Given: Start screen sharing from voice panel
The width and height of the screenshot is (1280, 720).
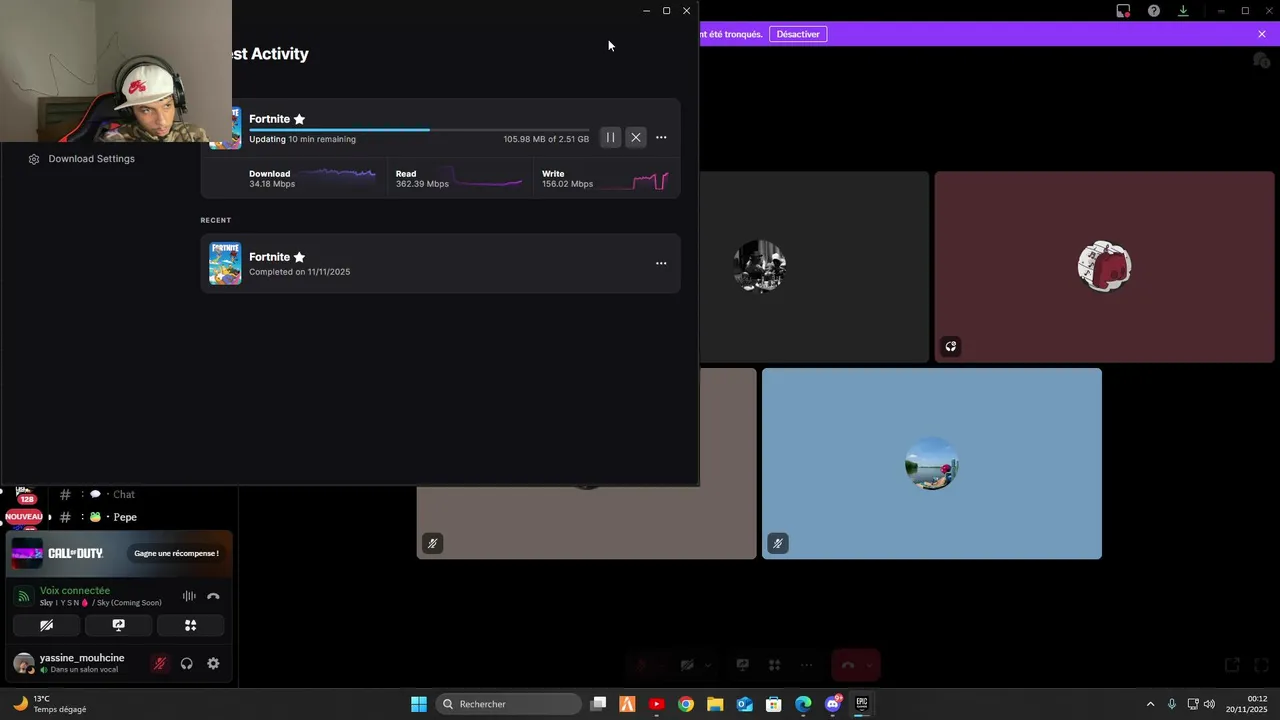Looking at the screenshot, I should click(x=118, y=625).
